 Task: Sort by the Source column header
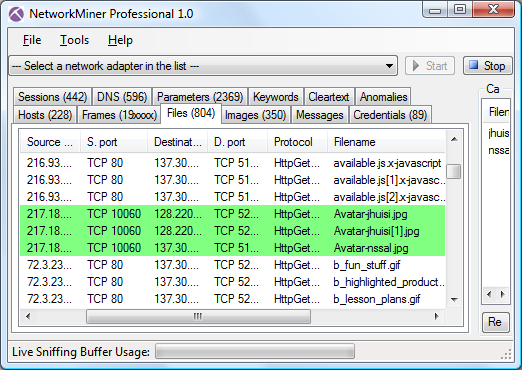[50, 142]
